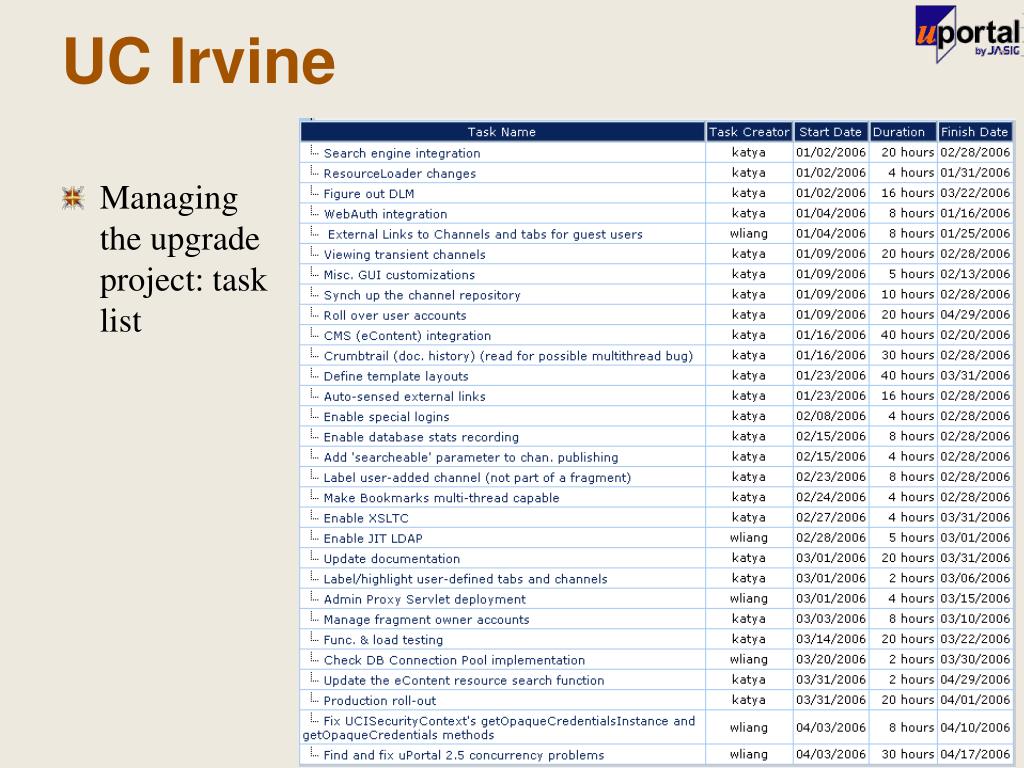Open Admin Proxy Servlet deployment task
The height and width of the screenshot is (768, 1024).
click(x=424, y=598)
